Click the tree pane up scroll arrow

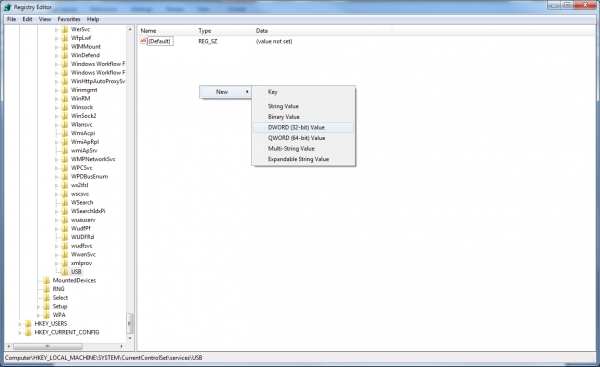[130, 29]
